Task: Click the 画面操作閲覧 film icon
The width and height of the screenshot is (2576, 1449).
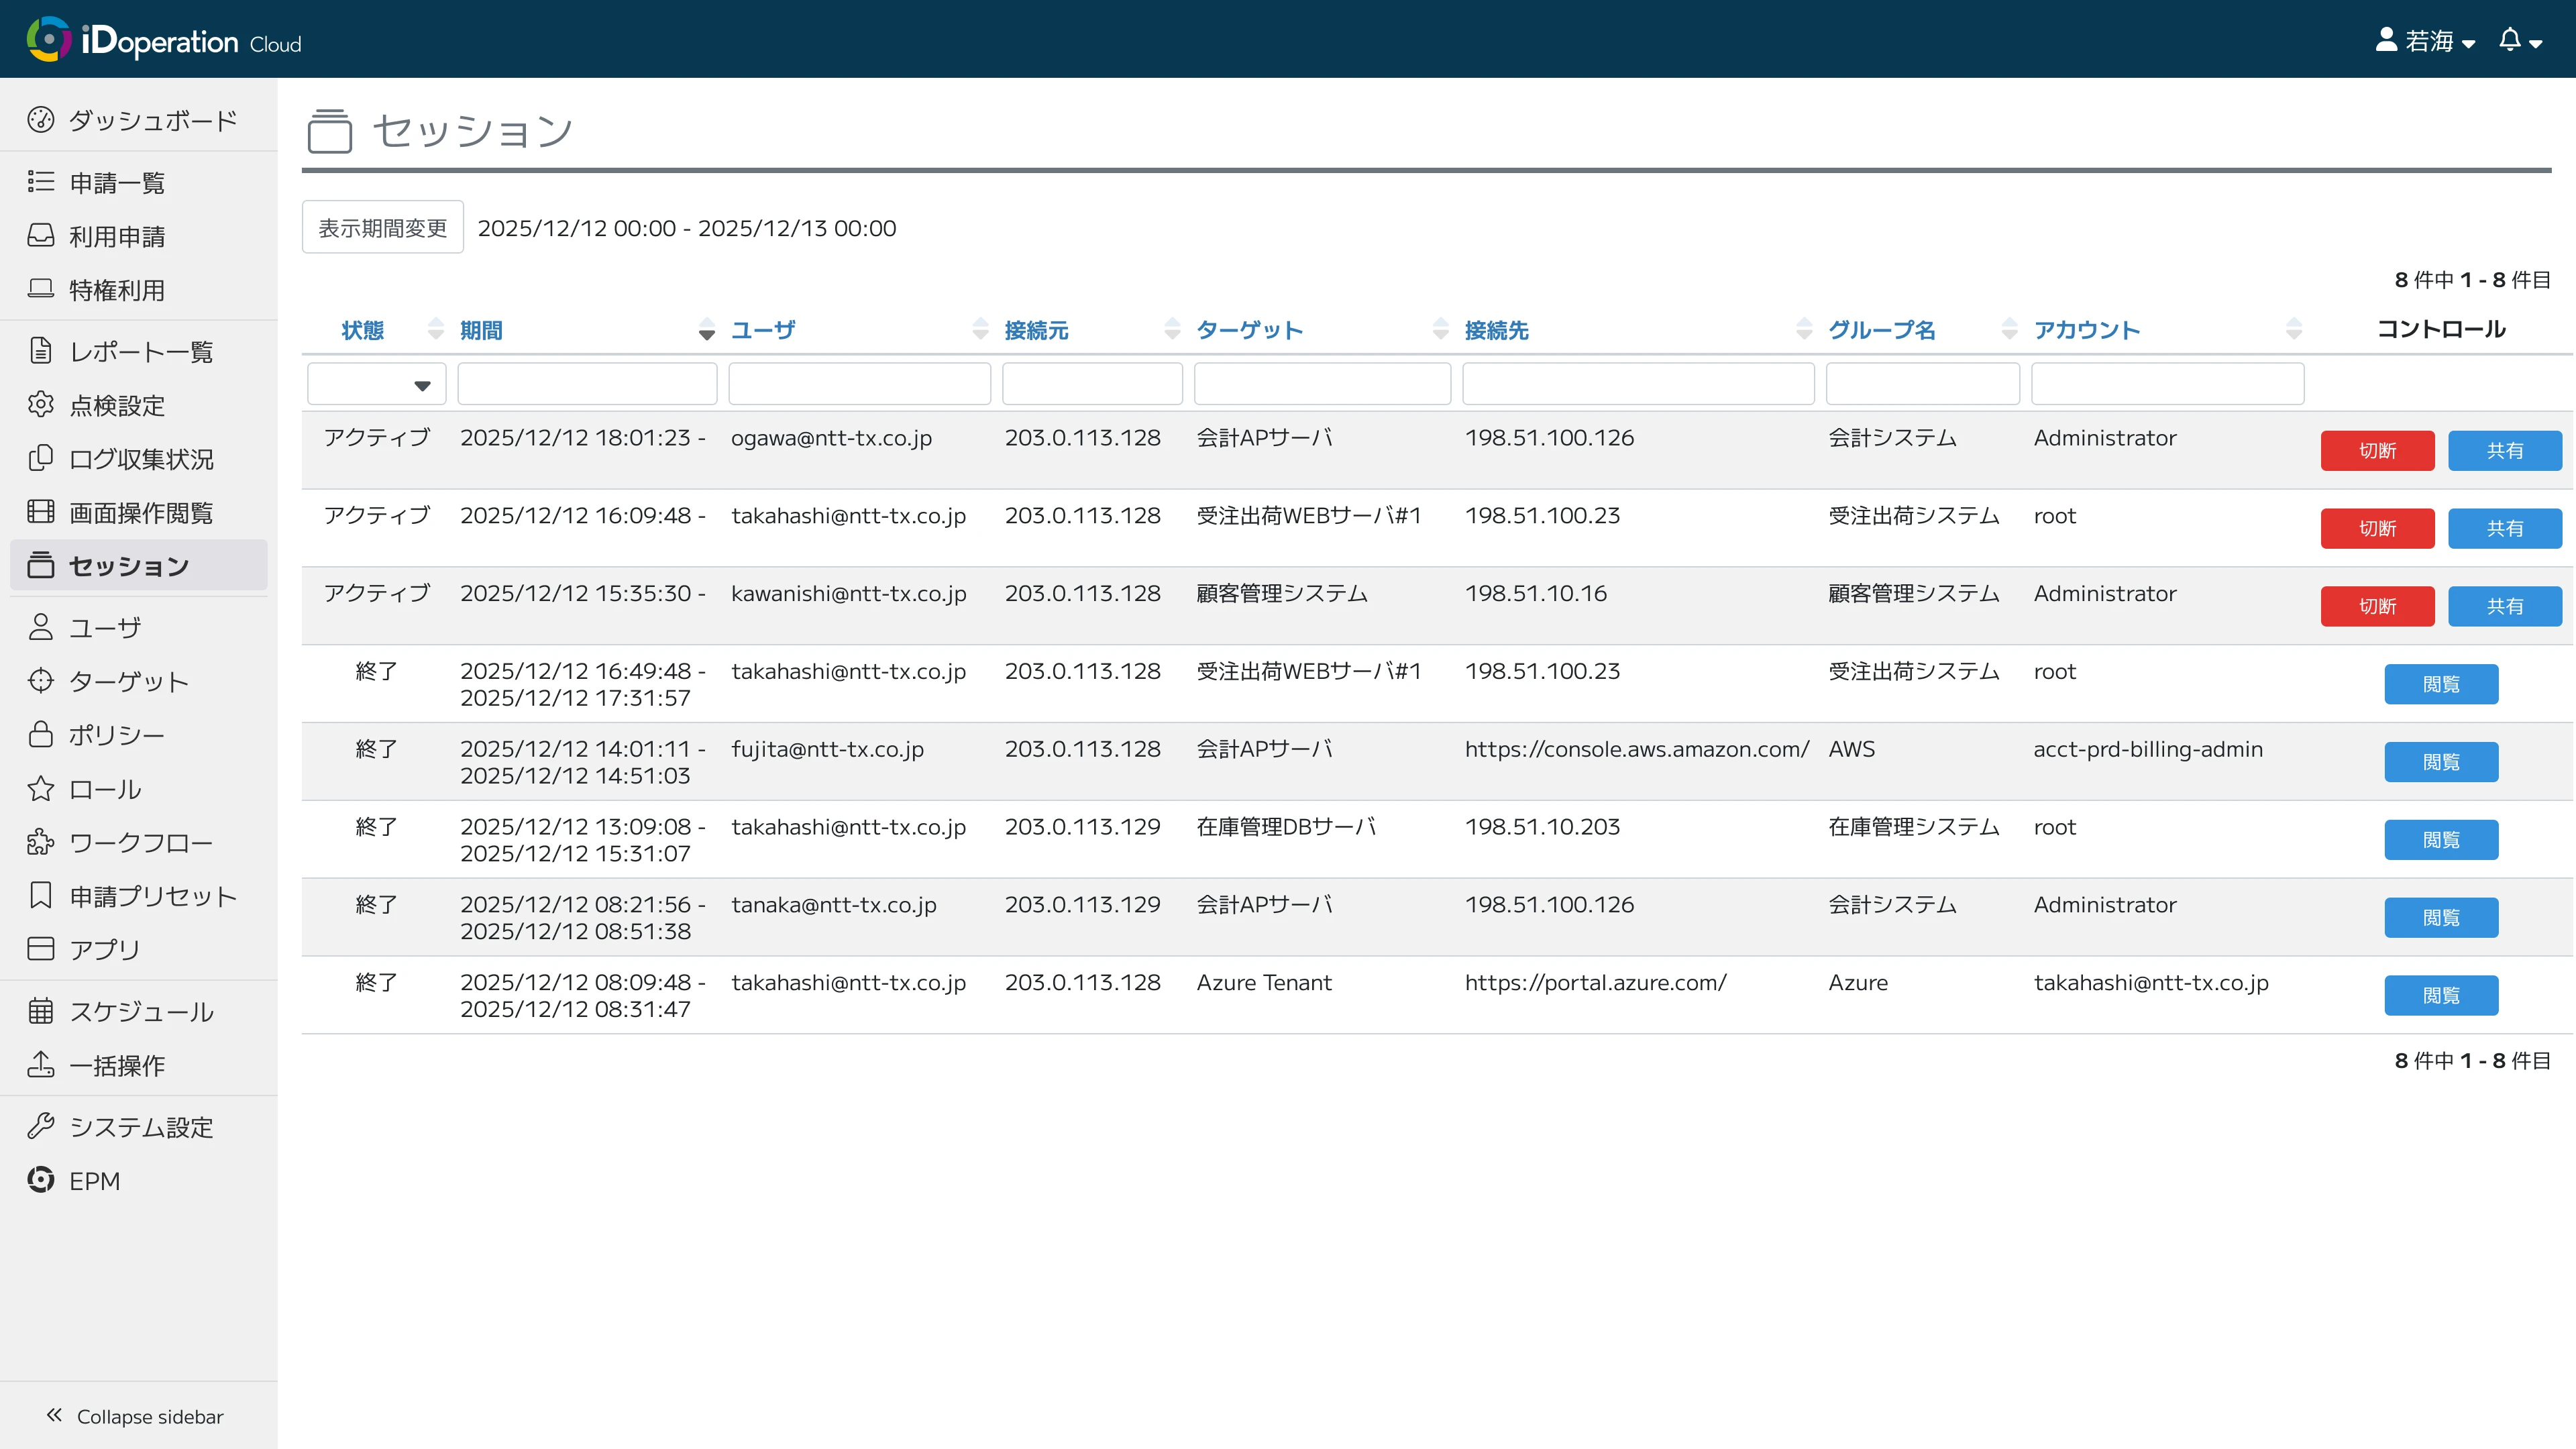Action: [x=40, y=512]
